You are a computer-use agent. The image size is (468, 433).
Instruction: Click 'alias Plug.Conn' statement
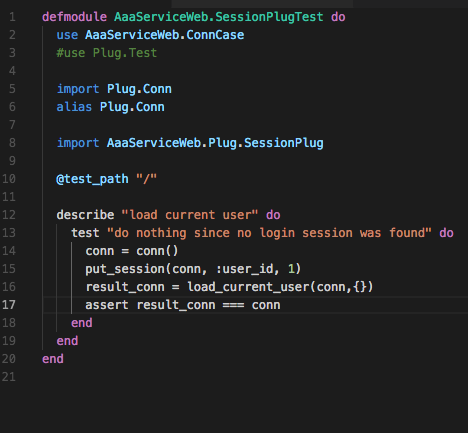pos(110,107)
